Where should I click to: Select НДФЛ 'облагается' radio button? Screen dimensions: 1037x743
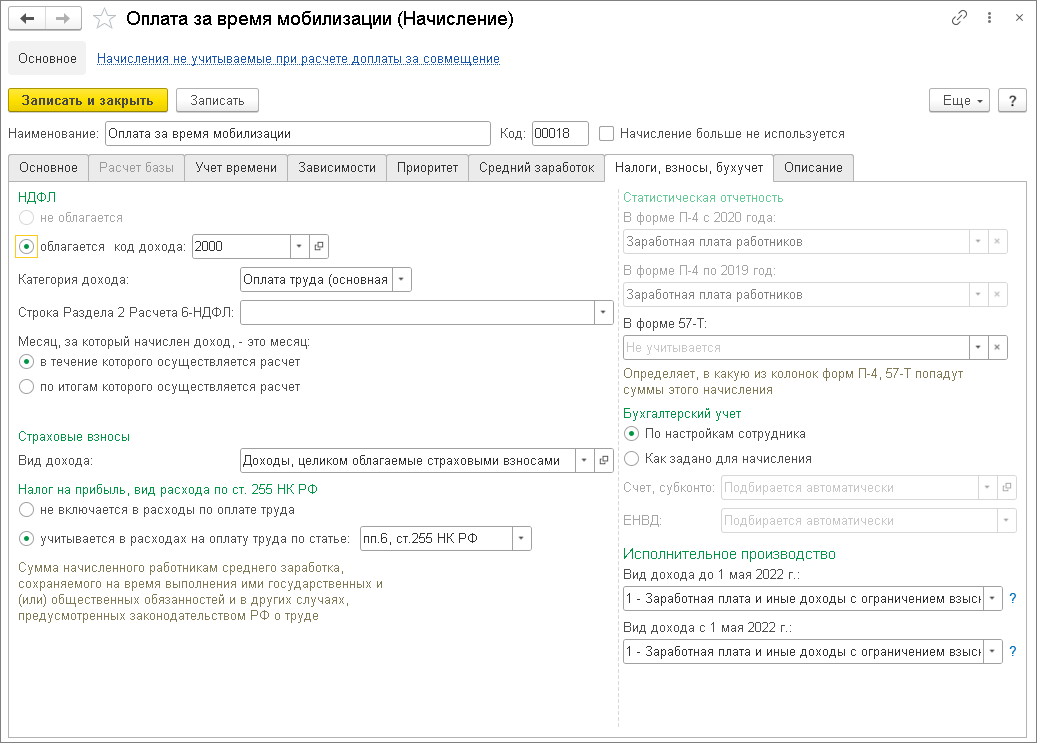click(26, 247)
